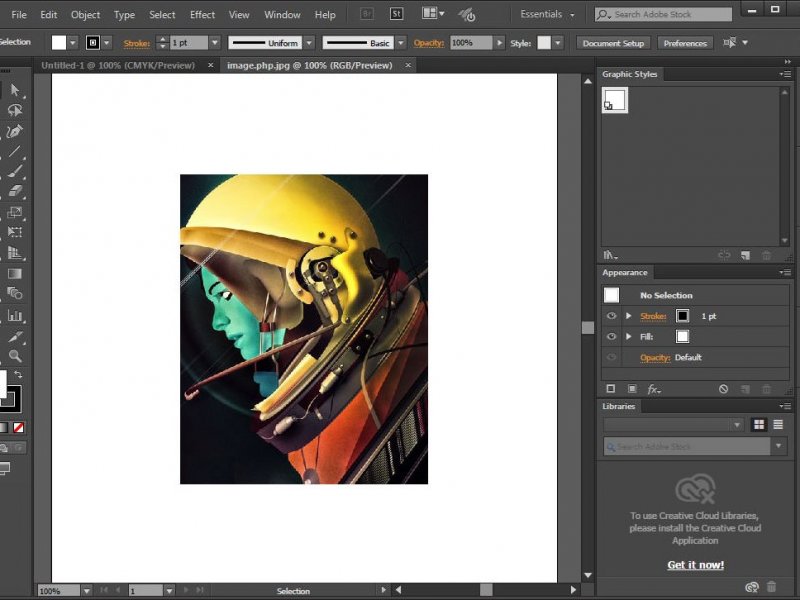Select the Eraser tool
This screenshot has height=600, width=800.
[x=15, y=191]
